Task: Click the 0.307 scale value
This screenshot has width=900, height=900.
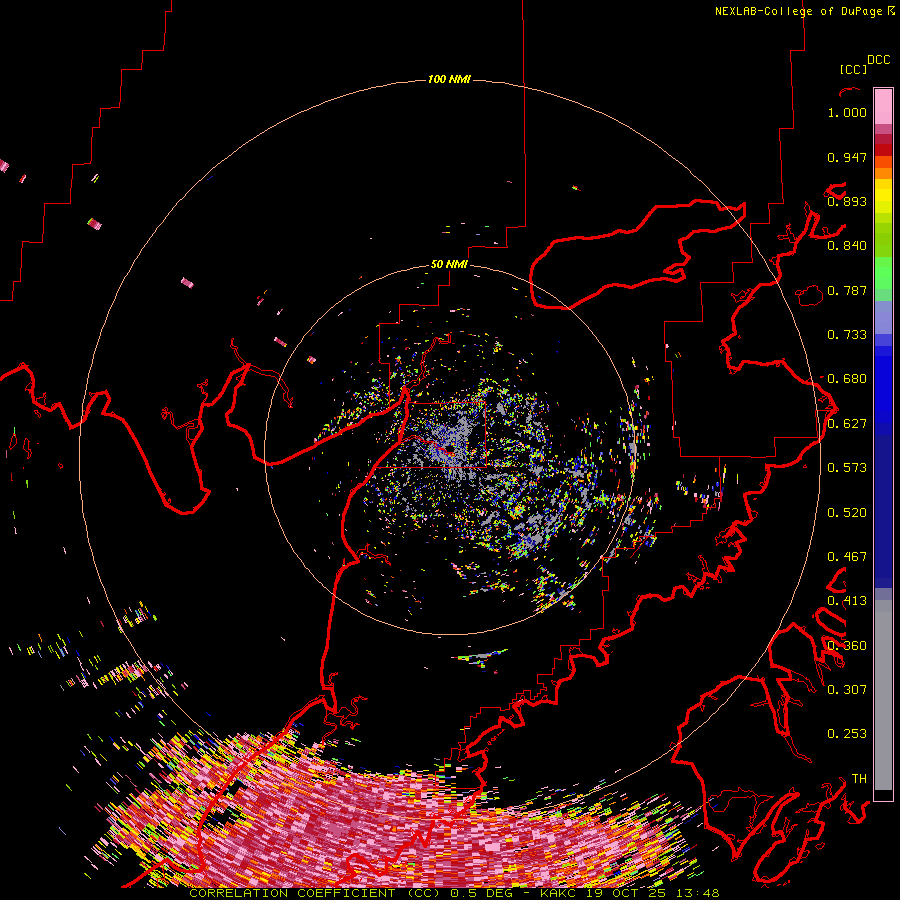Action: tap(847, 690)
